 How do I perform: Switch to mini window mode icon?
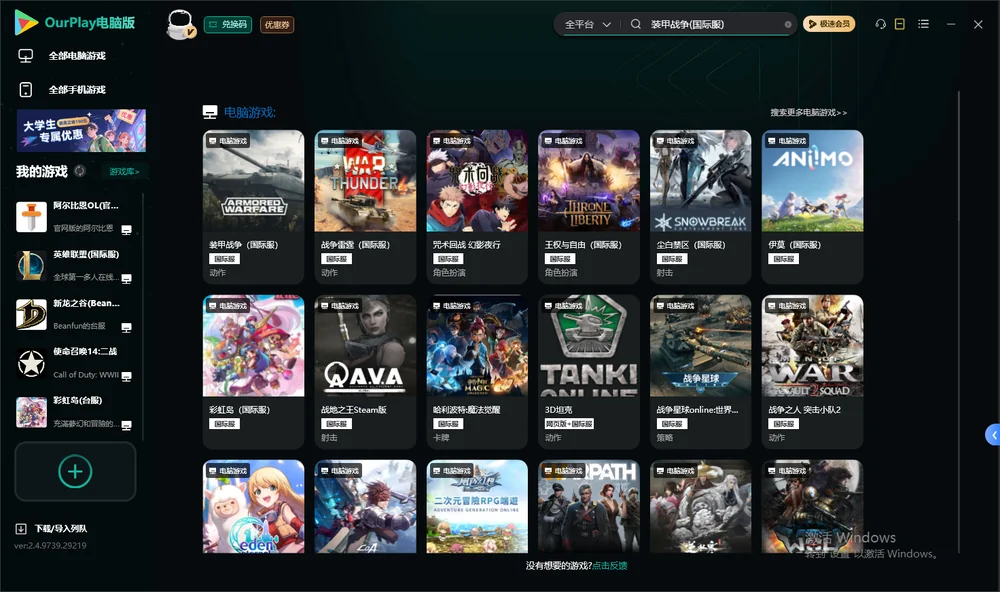[900, 24]
